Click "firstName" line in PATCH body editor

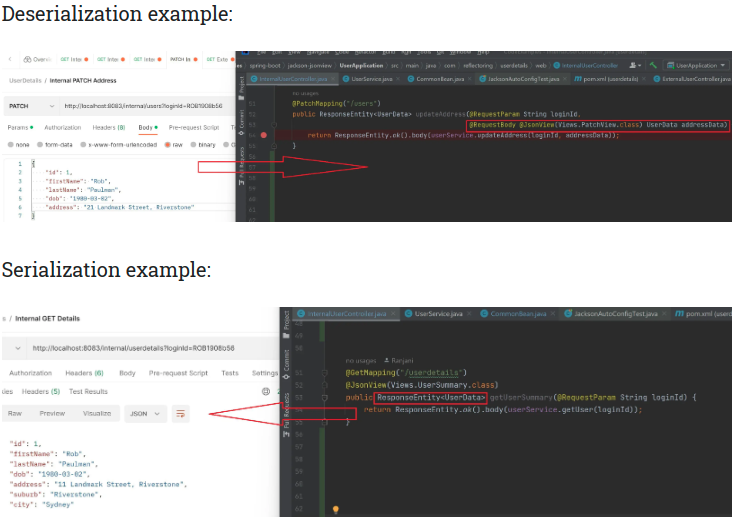(77, 181)
